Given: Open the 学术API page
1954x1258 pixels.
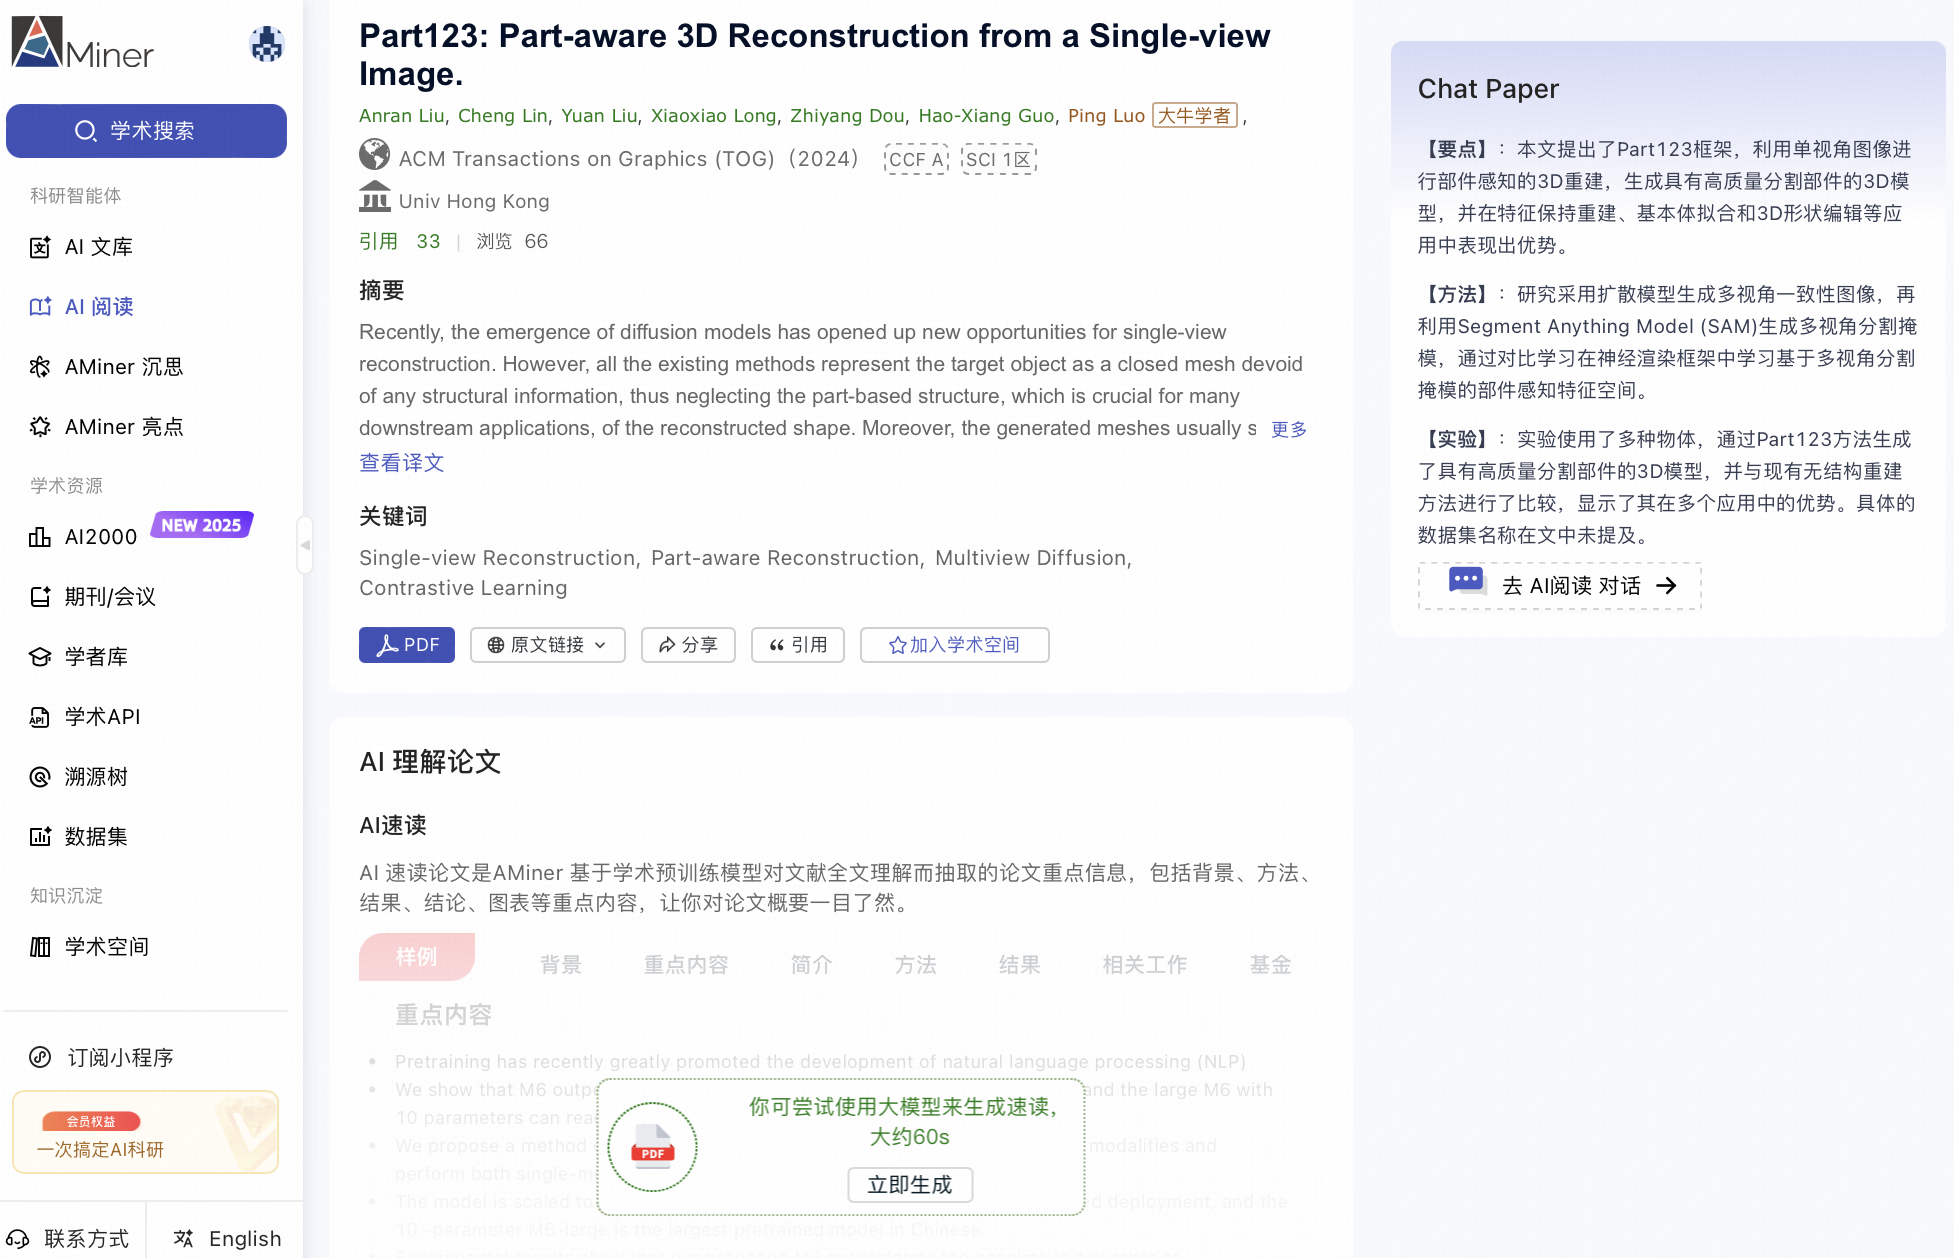Looking at the screenshot, I should (x=102, y=717).
